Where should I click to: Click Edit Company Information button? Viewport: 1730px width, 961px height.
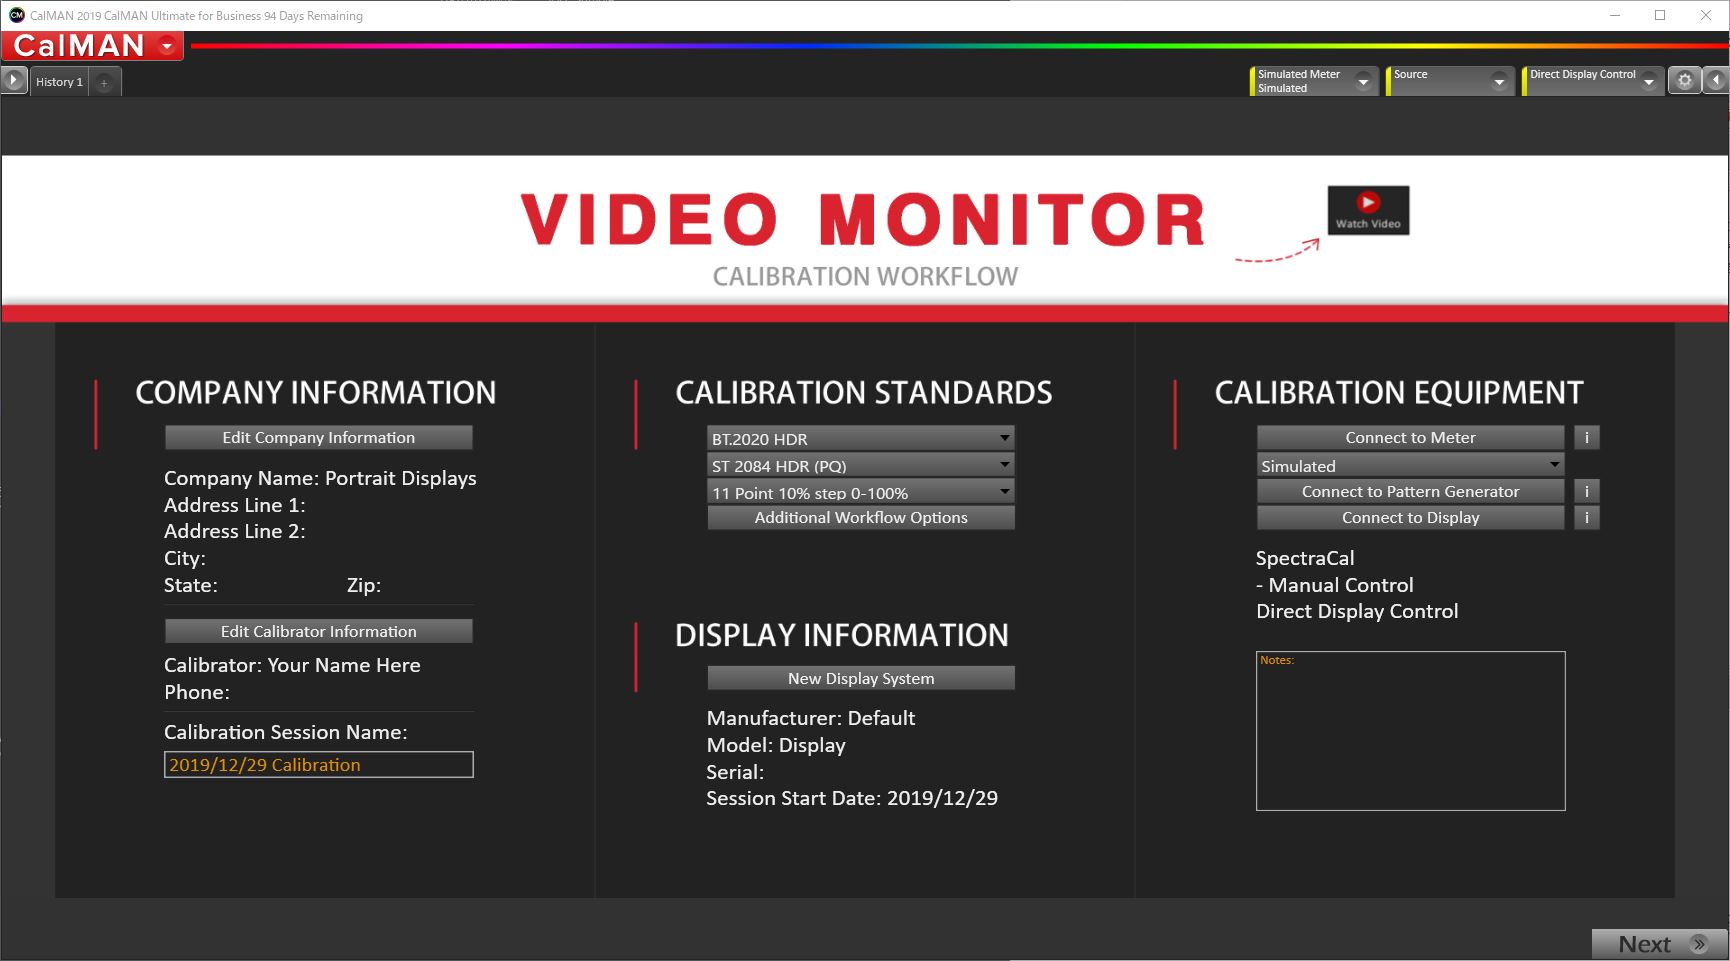(319, 437)
